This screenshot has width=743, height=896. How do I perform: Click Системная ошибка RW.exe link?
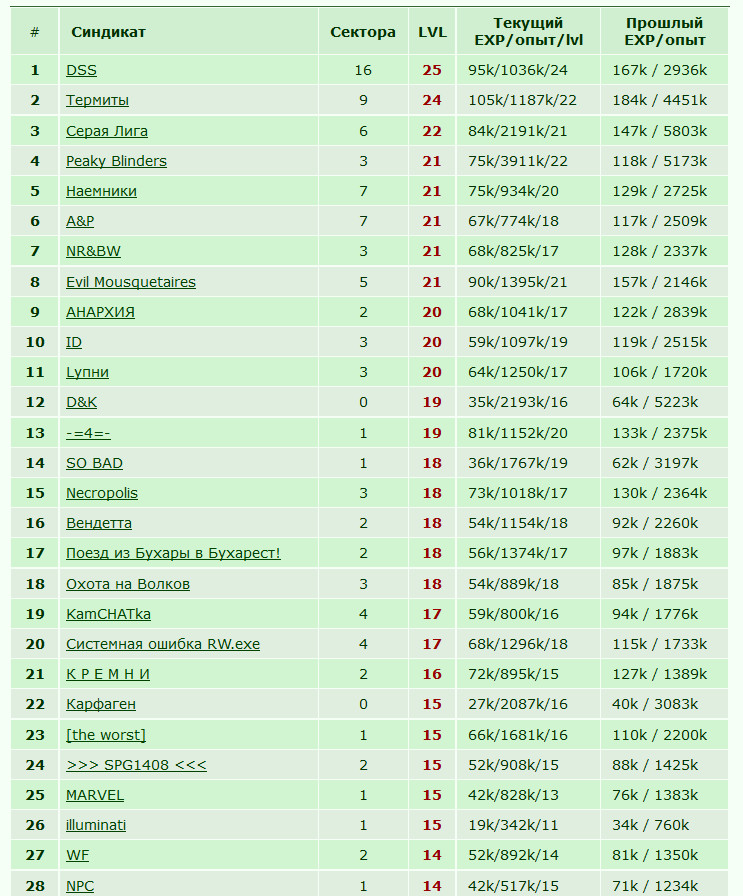point(163,644)
